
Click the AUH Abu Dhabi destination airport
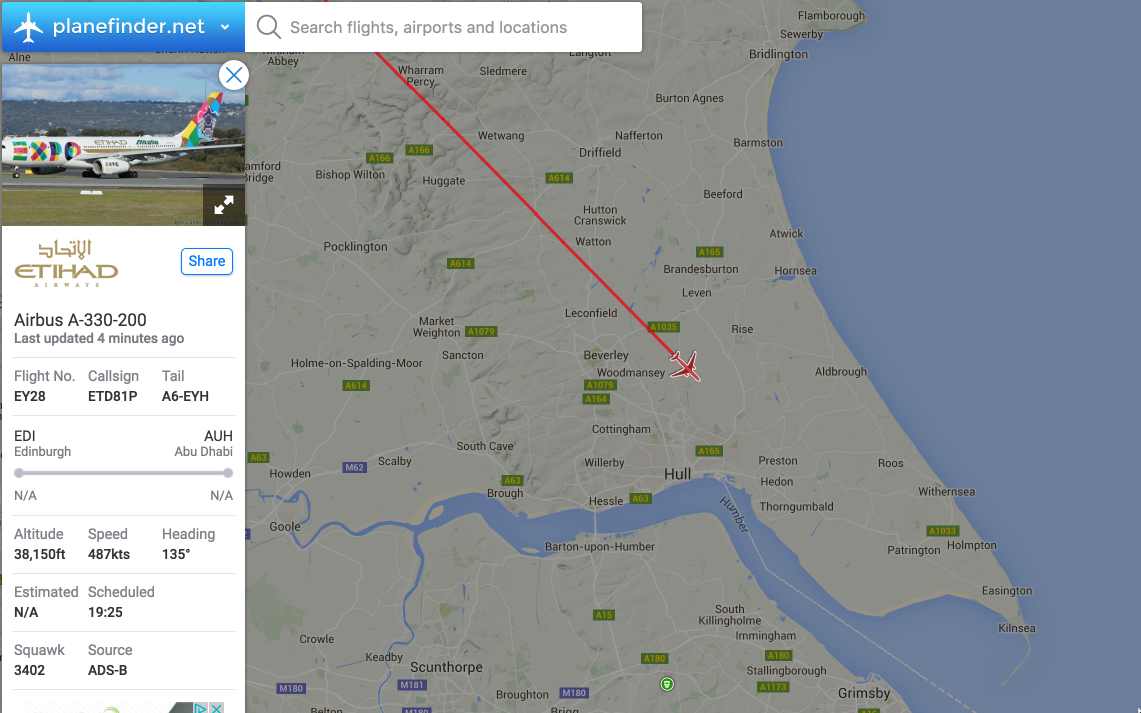(x=204, y=443)
